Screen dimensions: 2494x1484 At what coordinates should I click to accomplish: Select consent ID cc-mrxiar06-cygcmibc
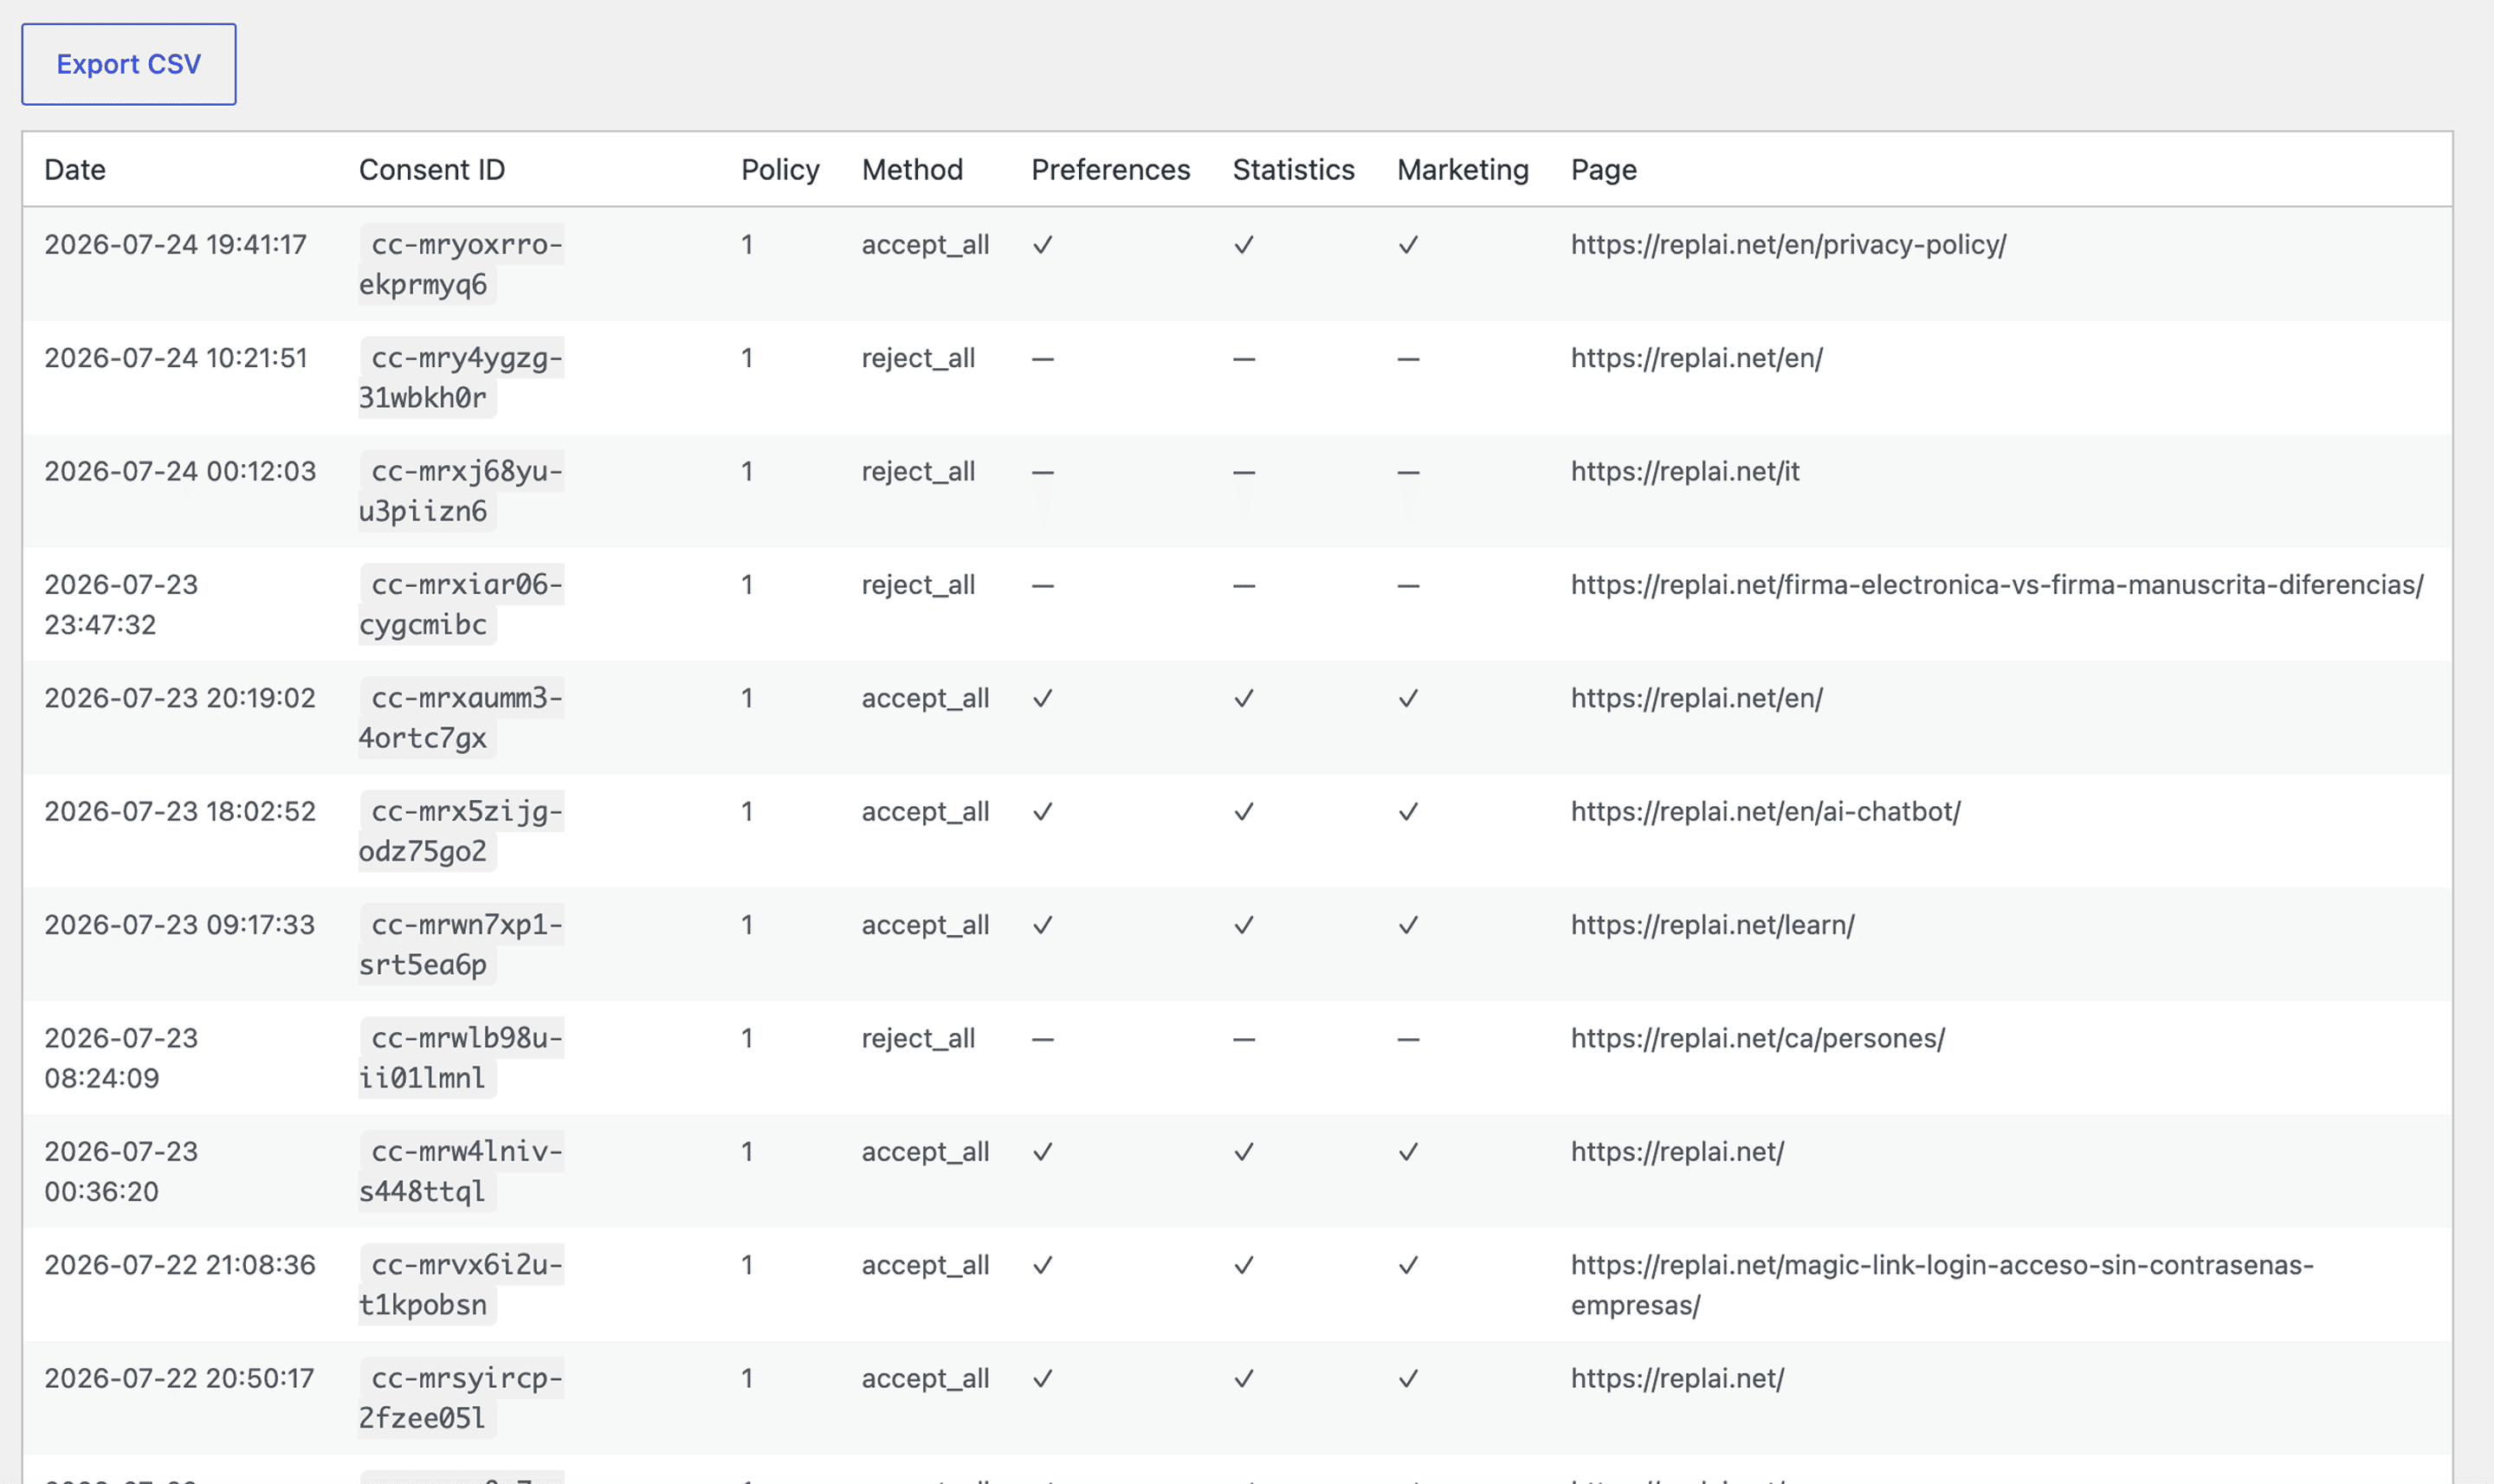coord(461,604)
